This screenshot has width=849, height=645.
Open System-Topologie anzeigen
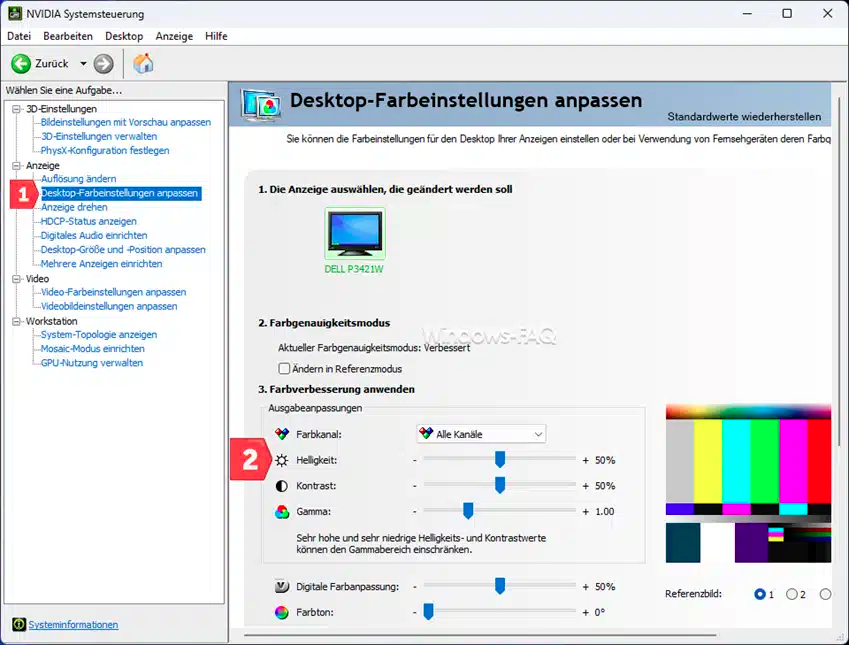99,335
